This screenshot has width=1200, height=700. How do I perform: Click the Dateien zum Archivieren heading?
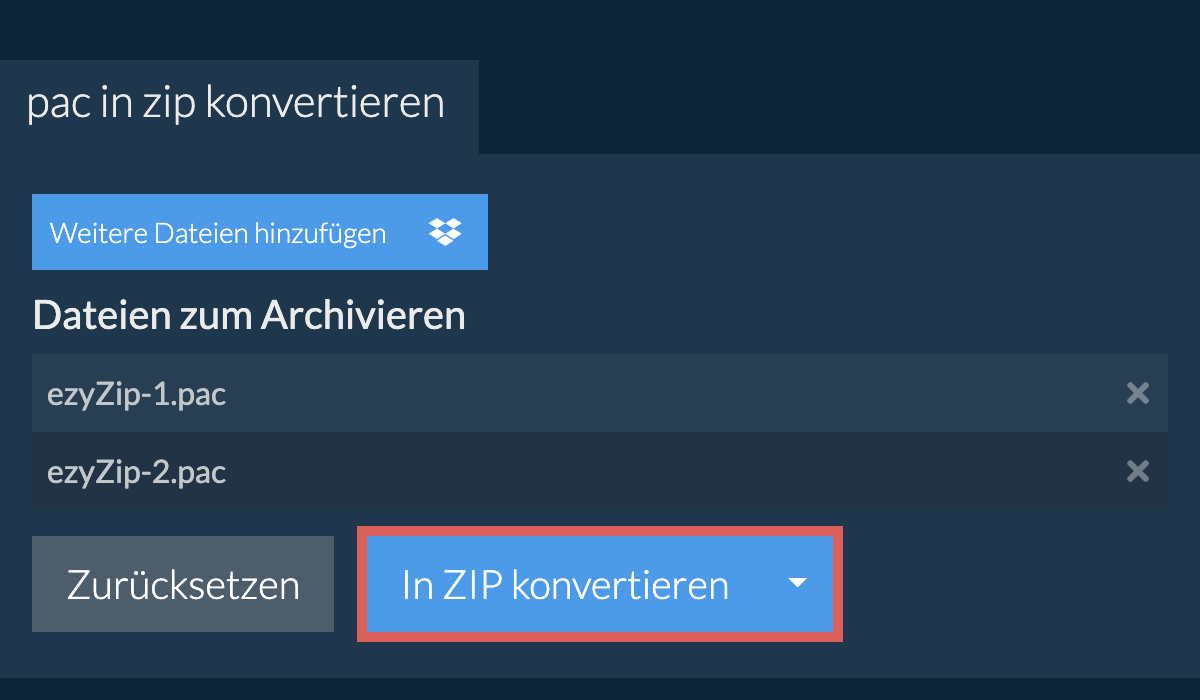point(249,316)
